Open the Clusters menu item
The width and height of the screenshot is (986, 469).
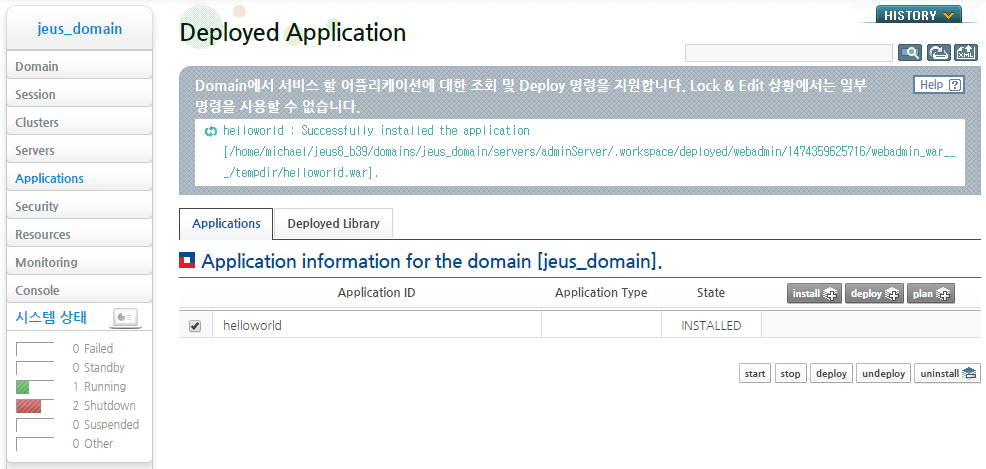pyautogui.click(x=79, y=122)
